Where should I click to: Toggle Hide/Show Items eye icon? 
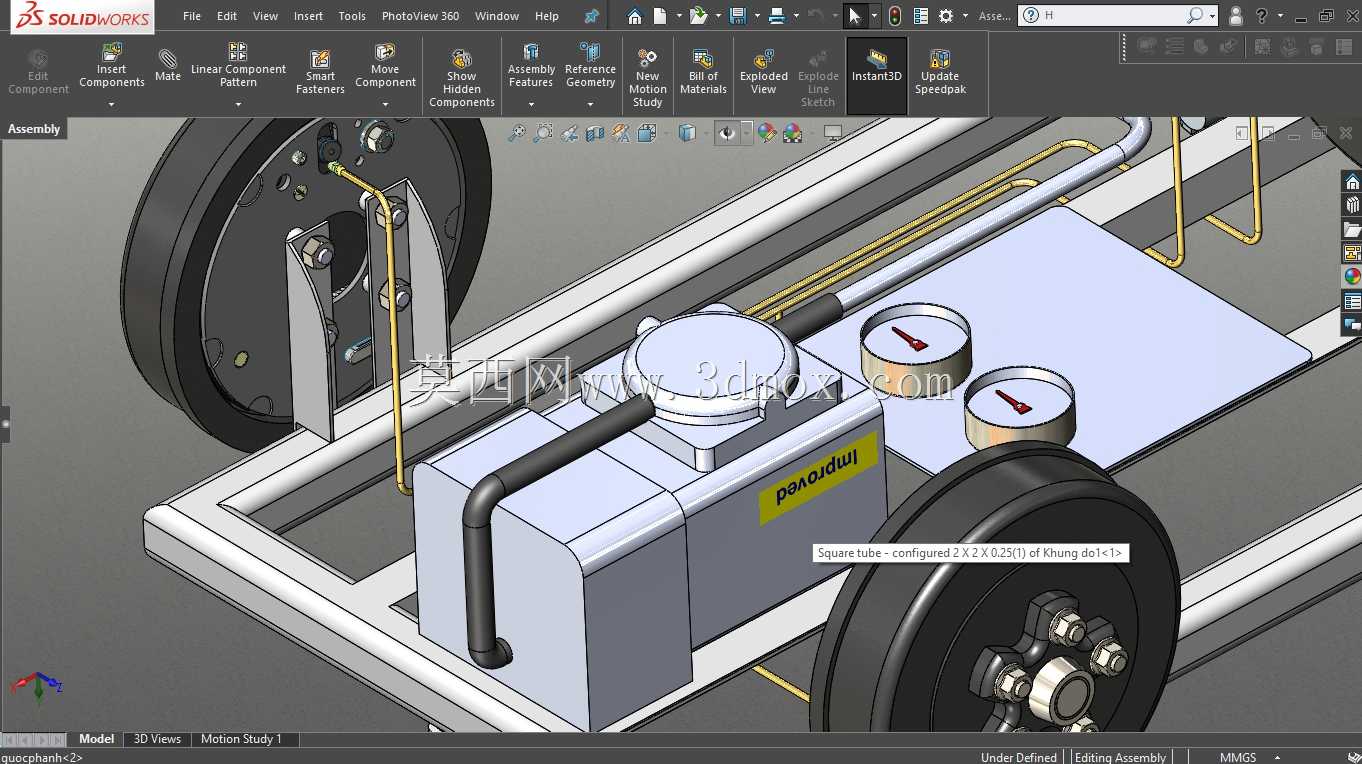point(727,133)
